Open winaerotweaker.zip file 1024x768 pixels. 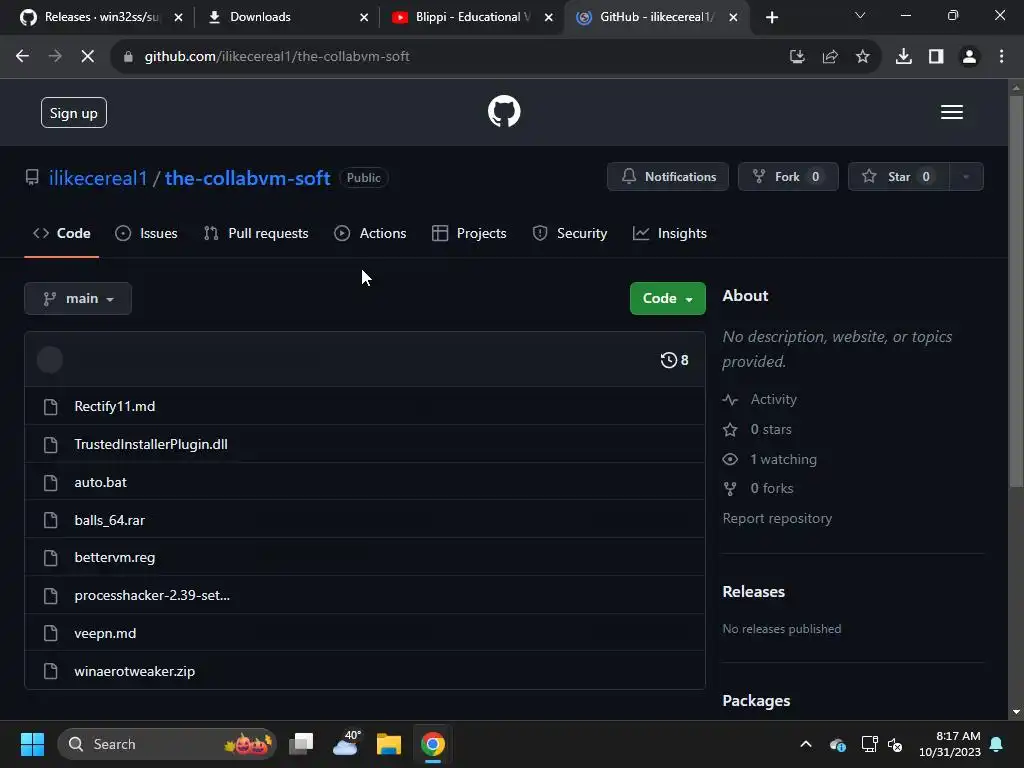tap(135, 671)
